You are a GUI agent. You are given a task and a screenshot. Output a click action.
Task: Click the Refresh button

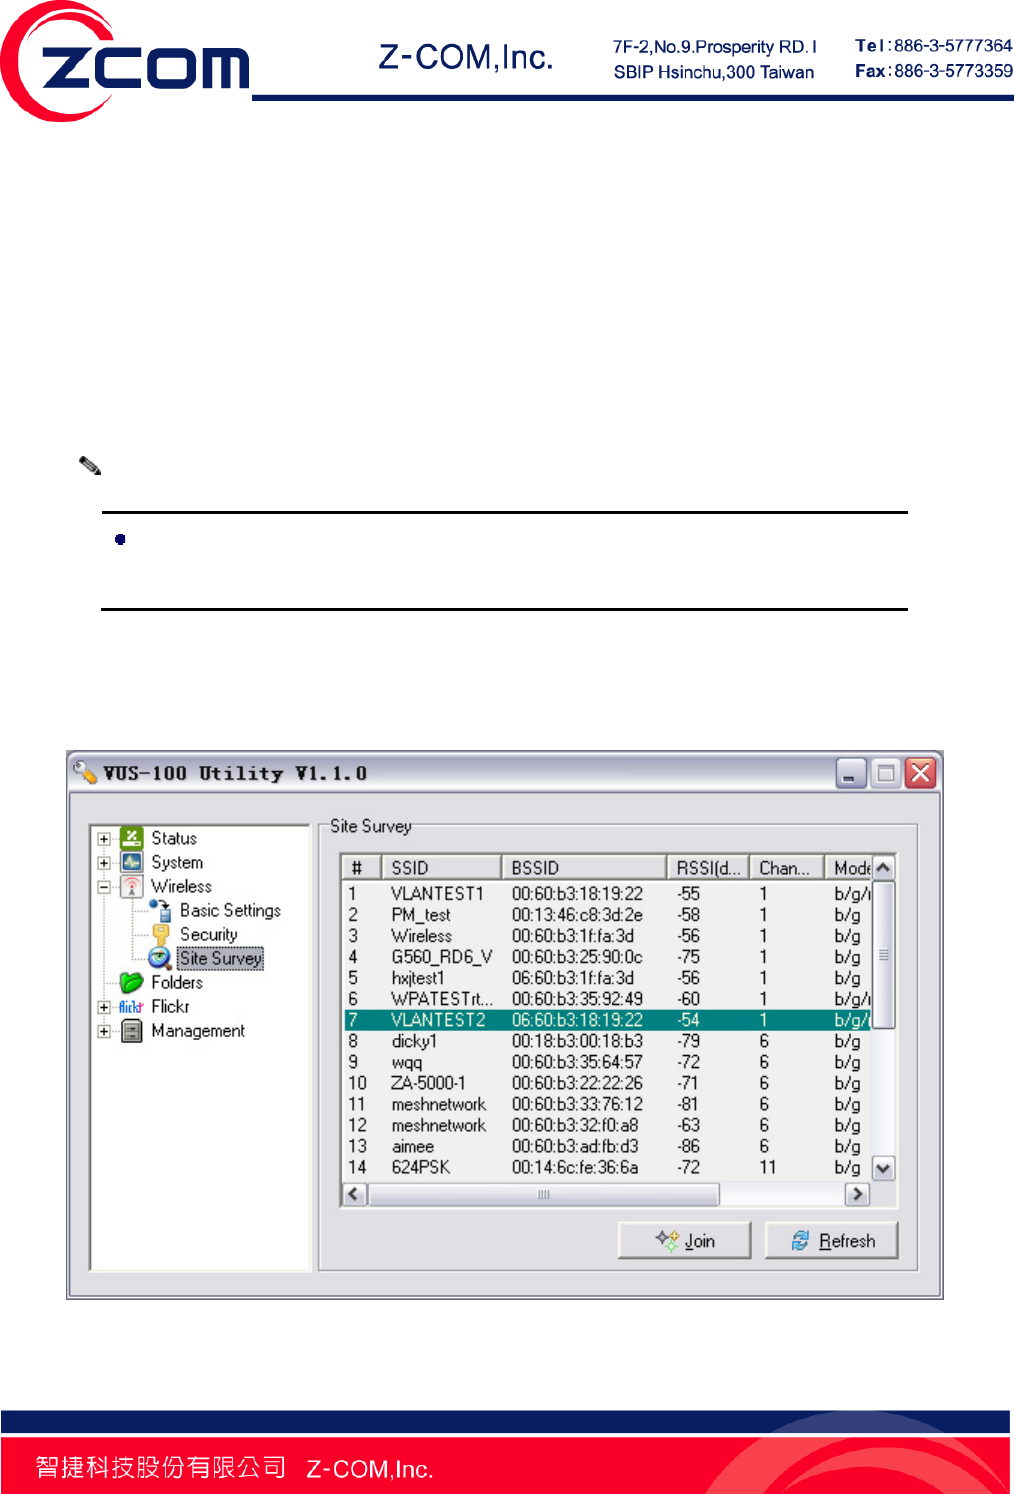(831, 1240)
